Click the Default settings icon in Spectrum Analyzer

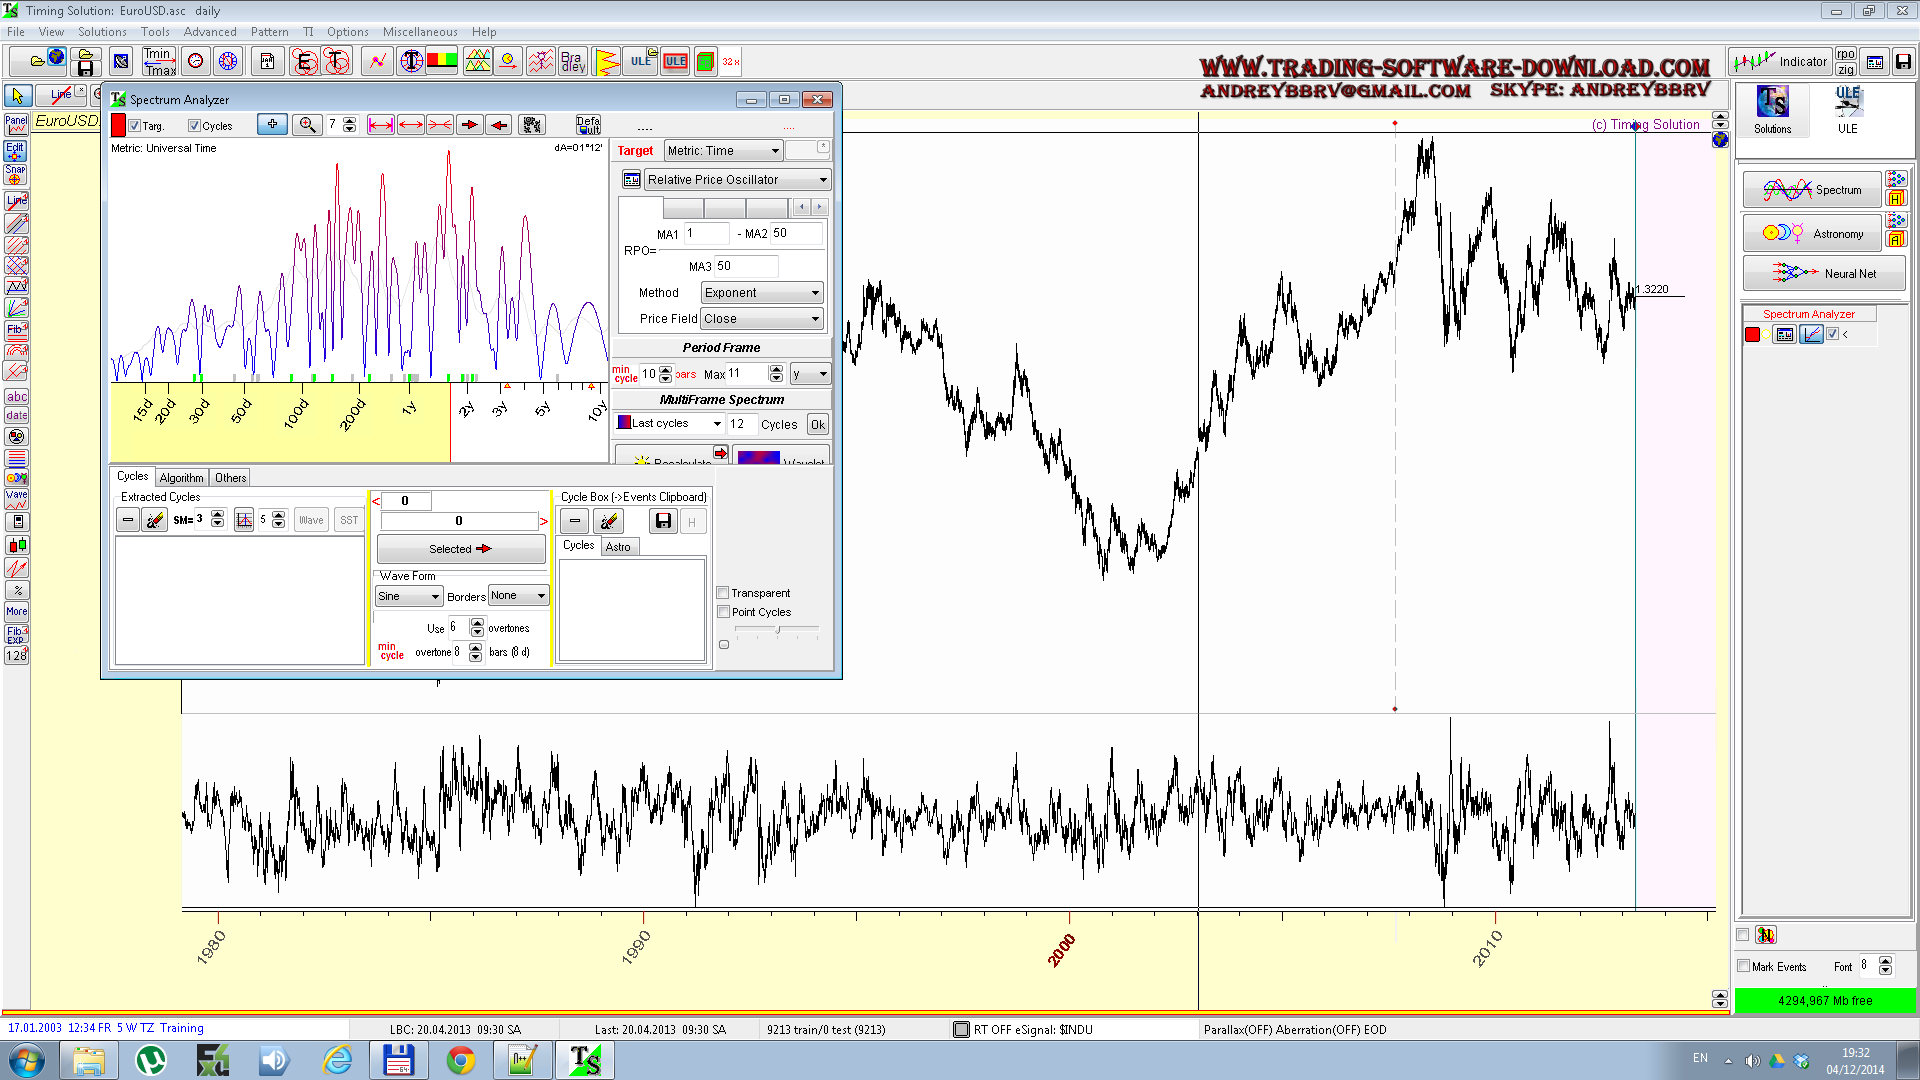pyautogui.click(x=588, y=125)
